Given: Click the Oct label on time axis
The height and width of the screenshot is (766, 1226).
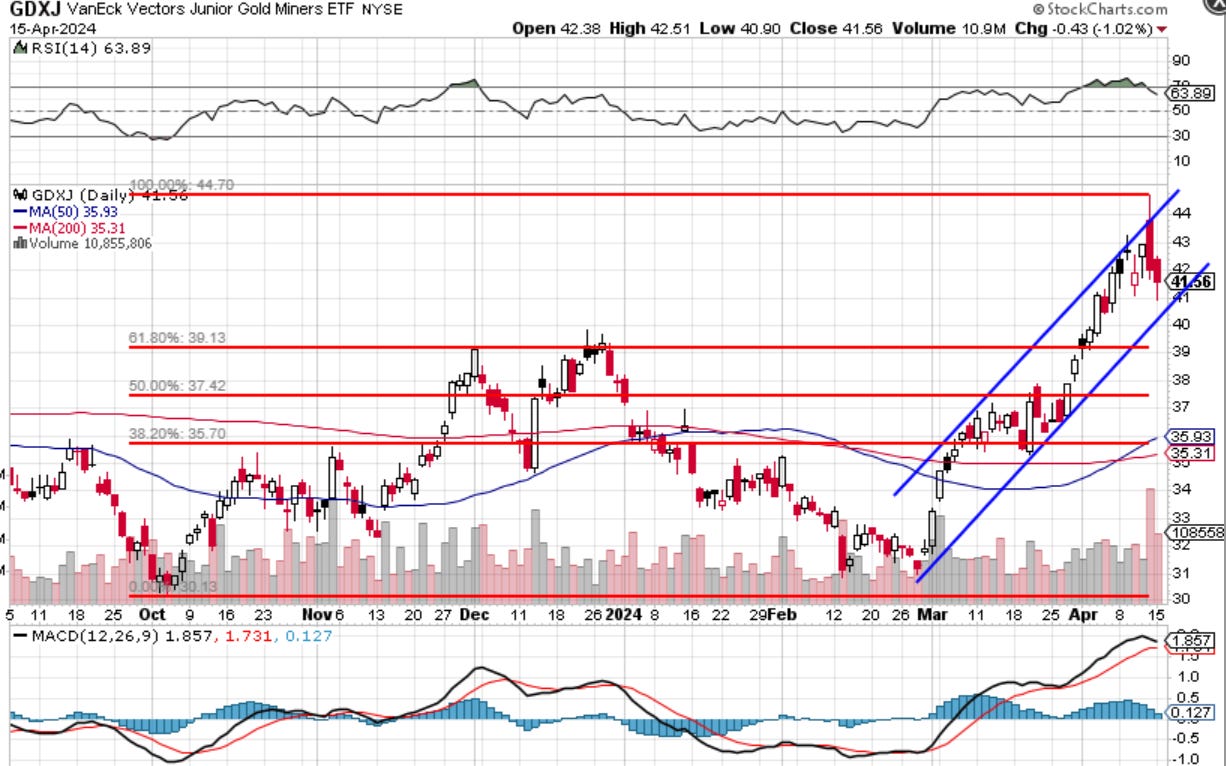Looking at the screenshot, I should tap(153, 614).
